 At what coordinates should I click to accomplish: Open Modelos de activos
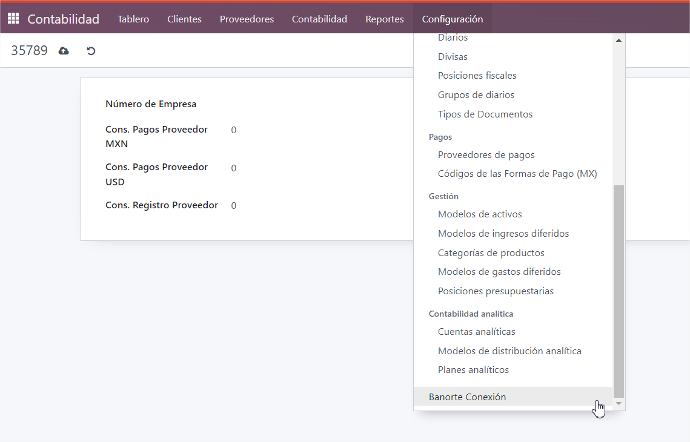point(480,214)
